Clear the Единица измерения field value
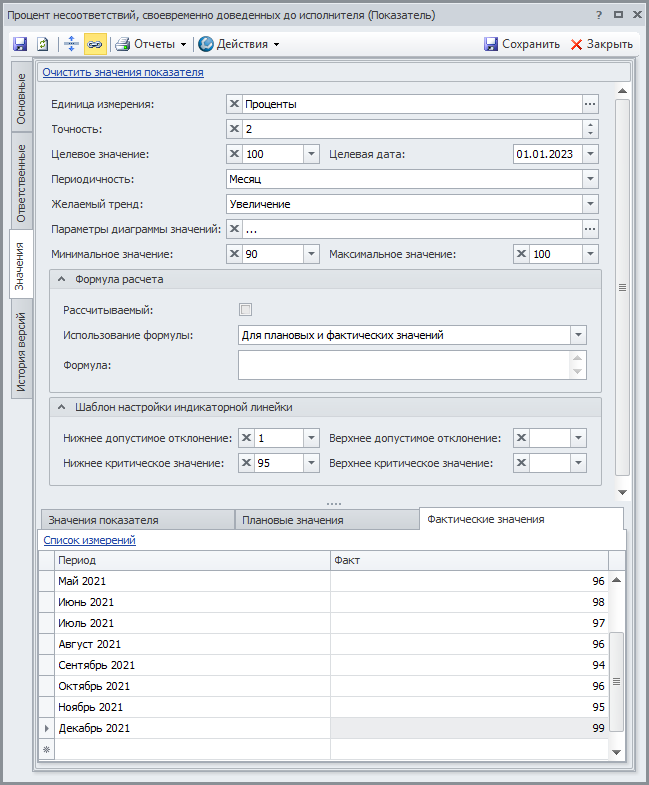The image size is (649, 785). coord(235,104)
